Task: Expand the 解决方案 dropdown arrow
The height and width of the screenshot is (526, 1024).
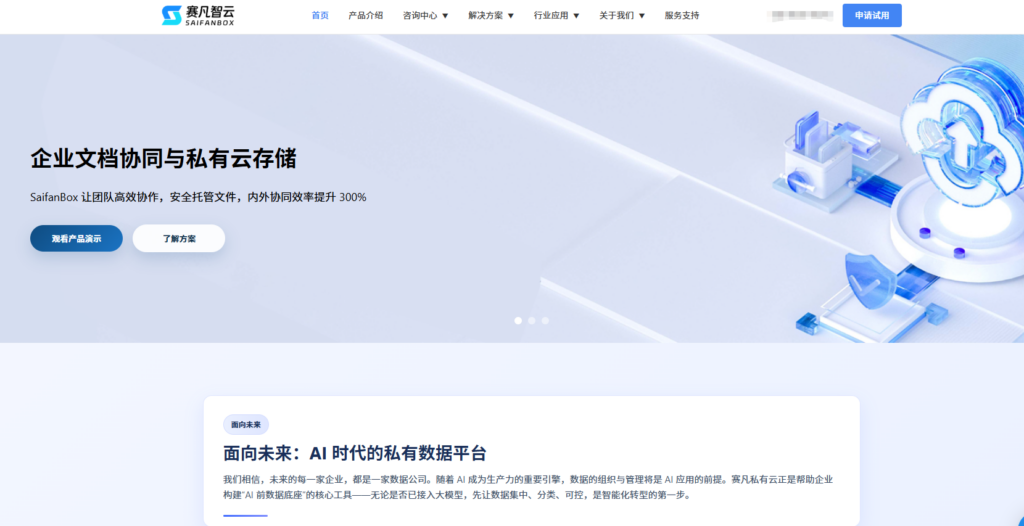Action: (x=511, y=16)
